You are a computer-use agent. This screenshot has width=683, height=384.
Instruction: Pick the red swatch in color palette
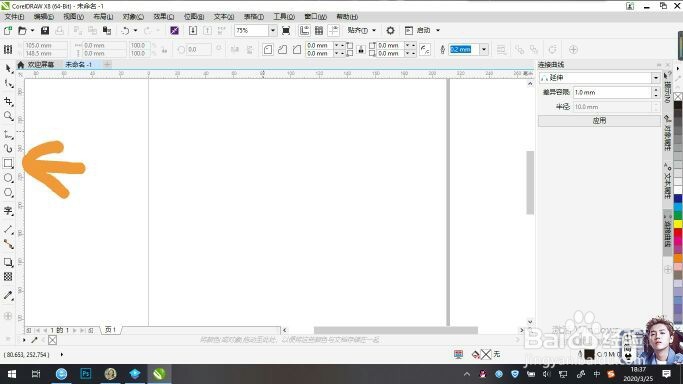(x=678, y=232)
